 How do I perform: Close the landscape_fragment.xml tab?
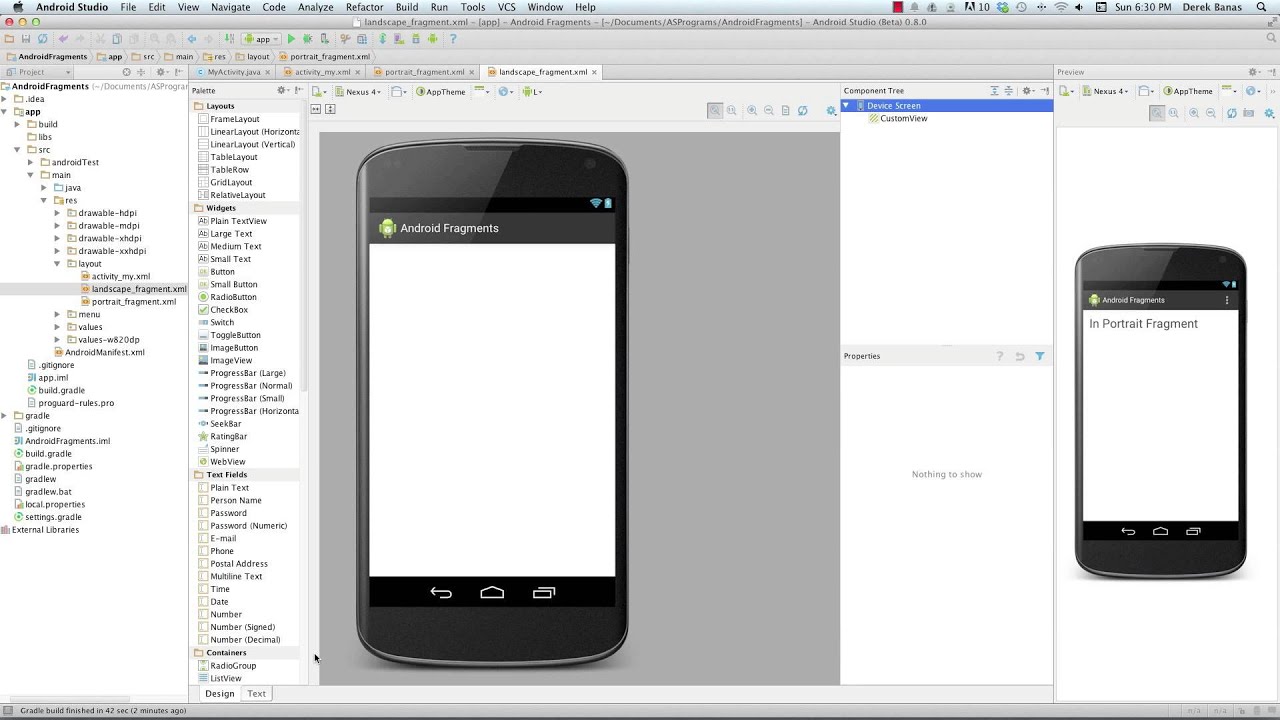coord(594,72)
